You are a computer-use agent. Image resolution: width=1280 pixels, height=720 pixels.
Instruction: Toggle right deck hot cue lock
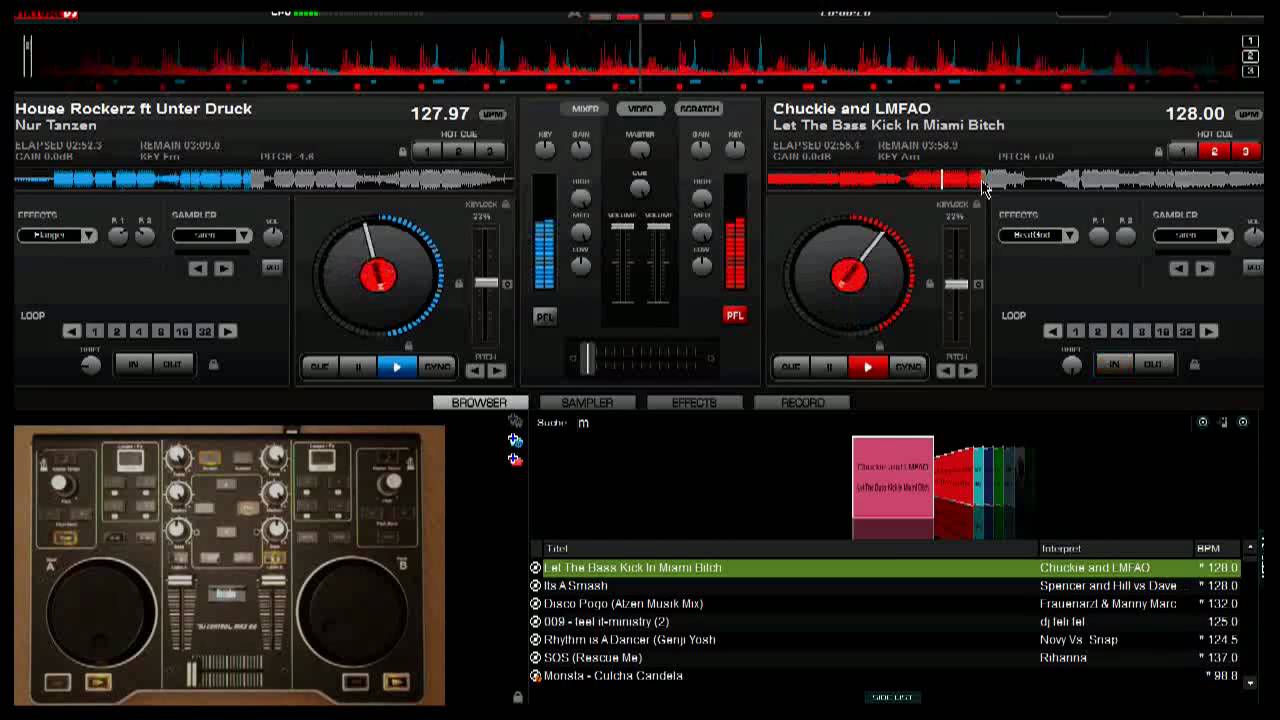tap(1159, 152)
